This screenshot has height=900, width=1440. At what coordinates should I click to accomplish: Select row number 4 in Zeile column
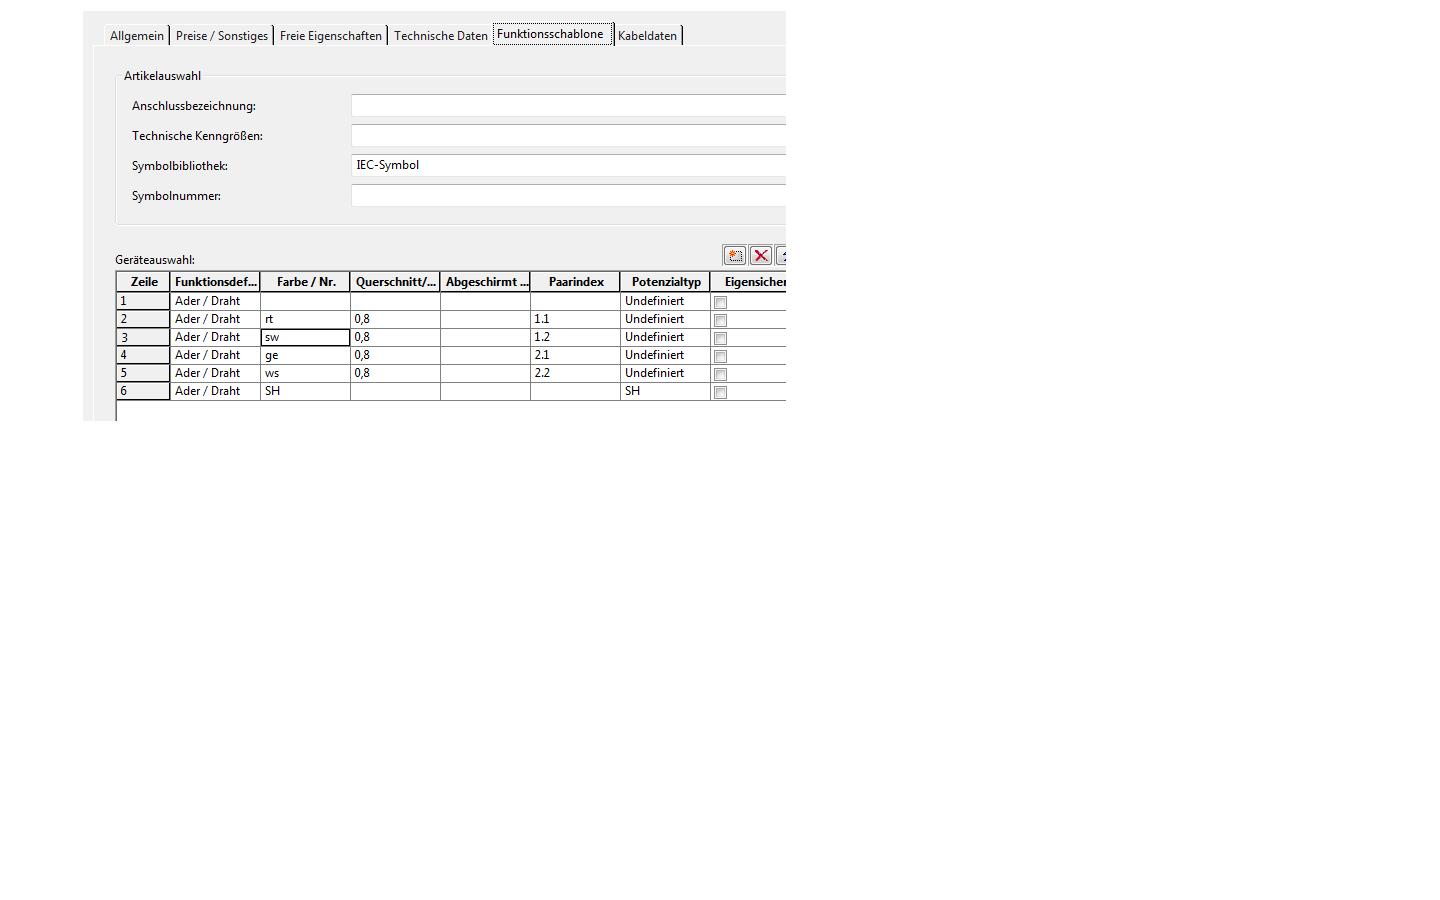coord(143,355)
